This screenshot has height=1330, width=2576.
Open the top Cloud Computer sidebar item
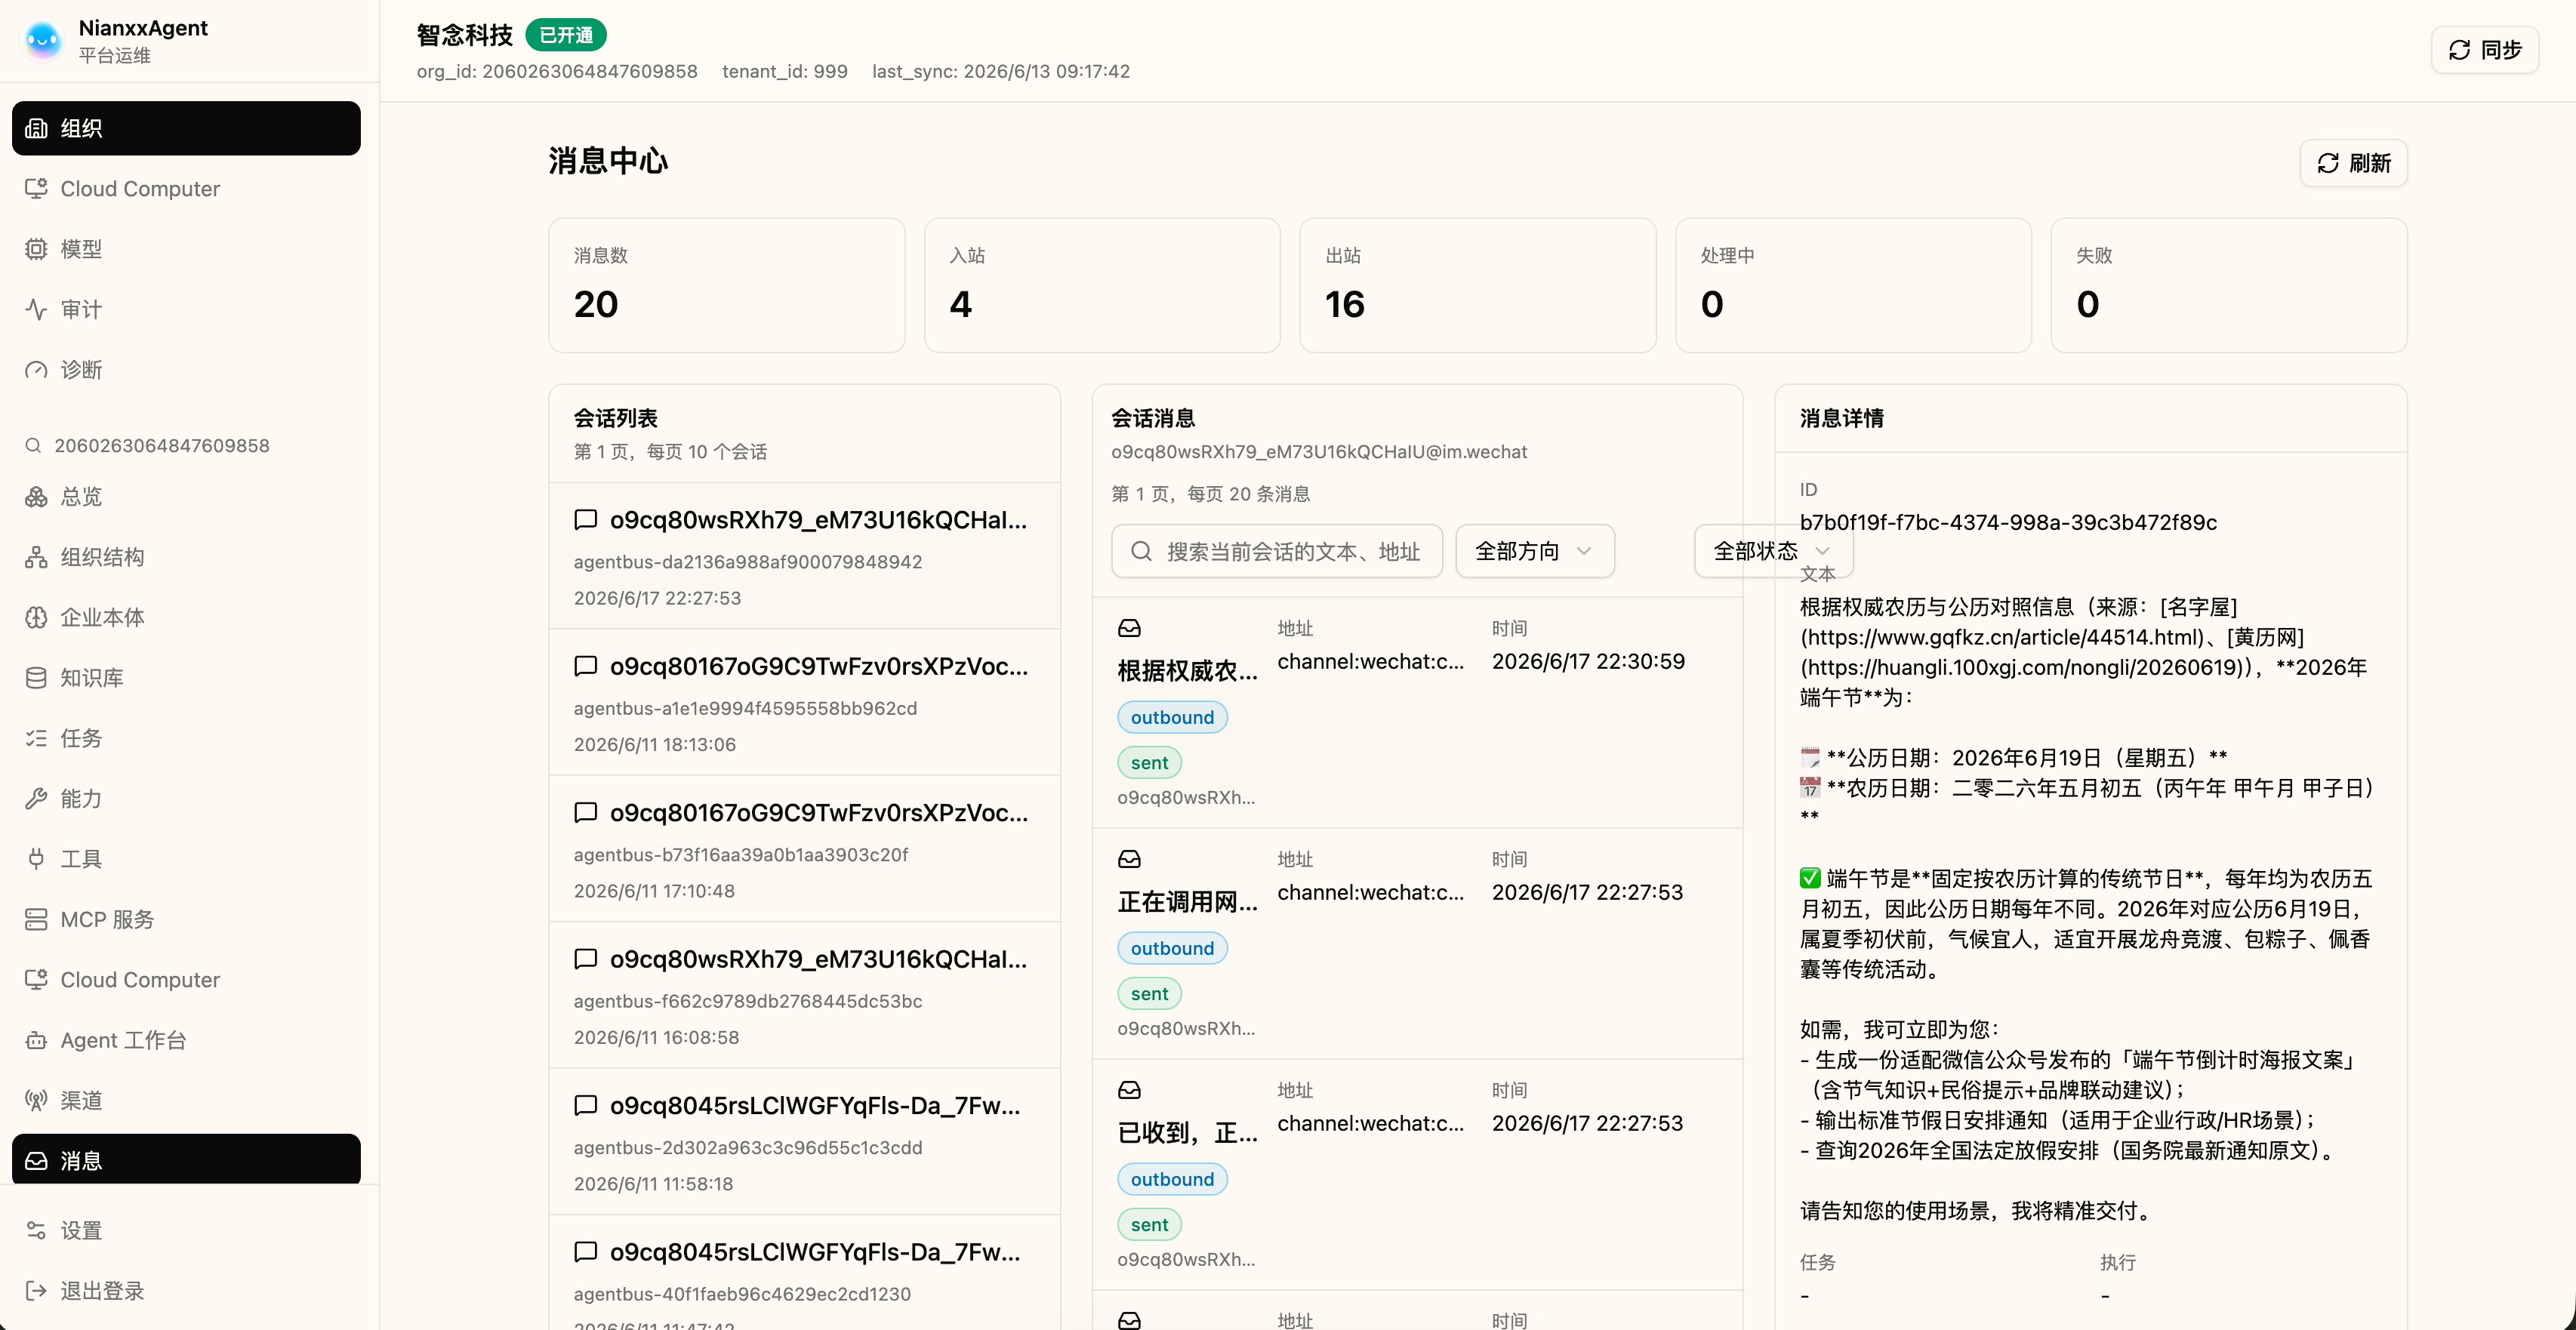point(186,188)
